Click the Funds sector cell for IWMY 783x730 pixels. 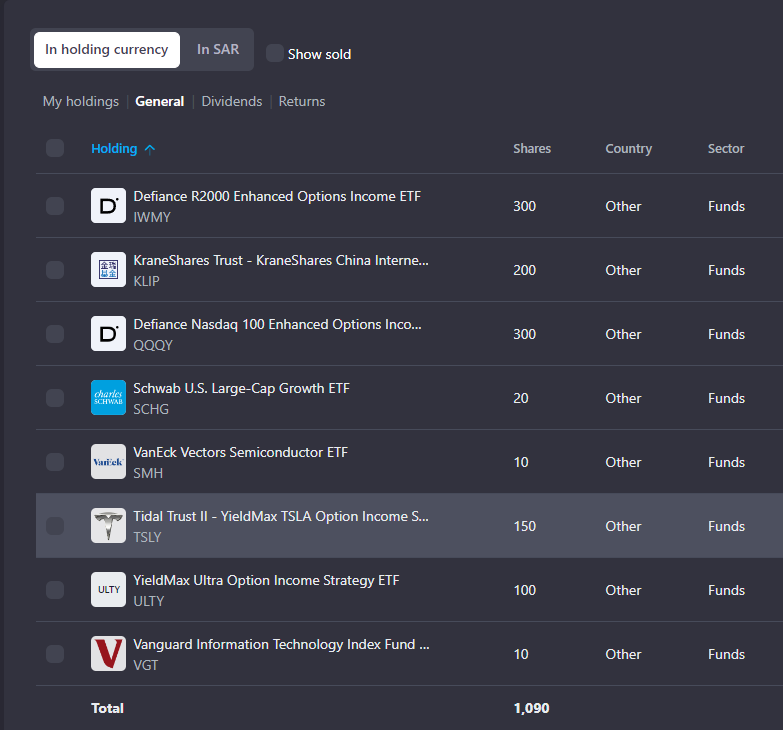coord(726,206)
